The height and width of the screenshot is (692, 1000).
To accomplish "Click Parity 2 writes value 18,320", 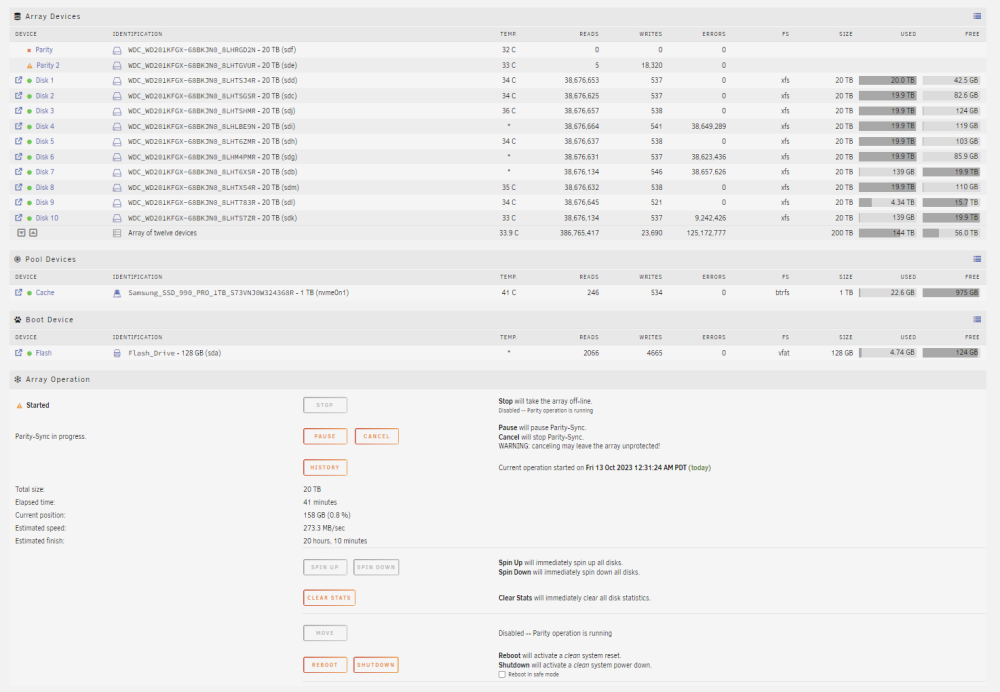I will [652, 65].
